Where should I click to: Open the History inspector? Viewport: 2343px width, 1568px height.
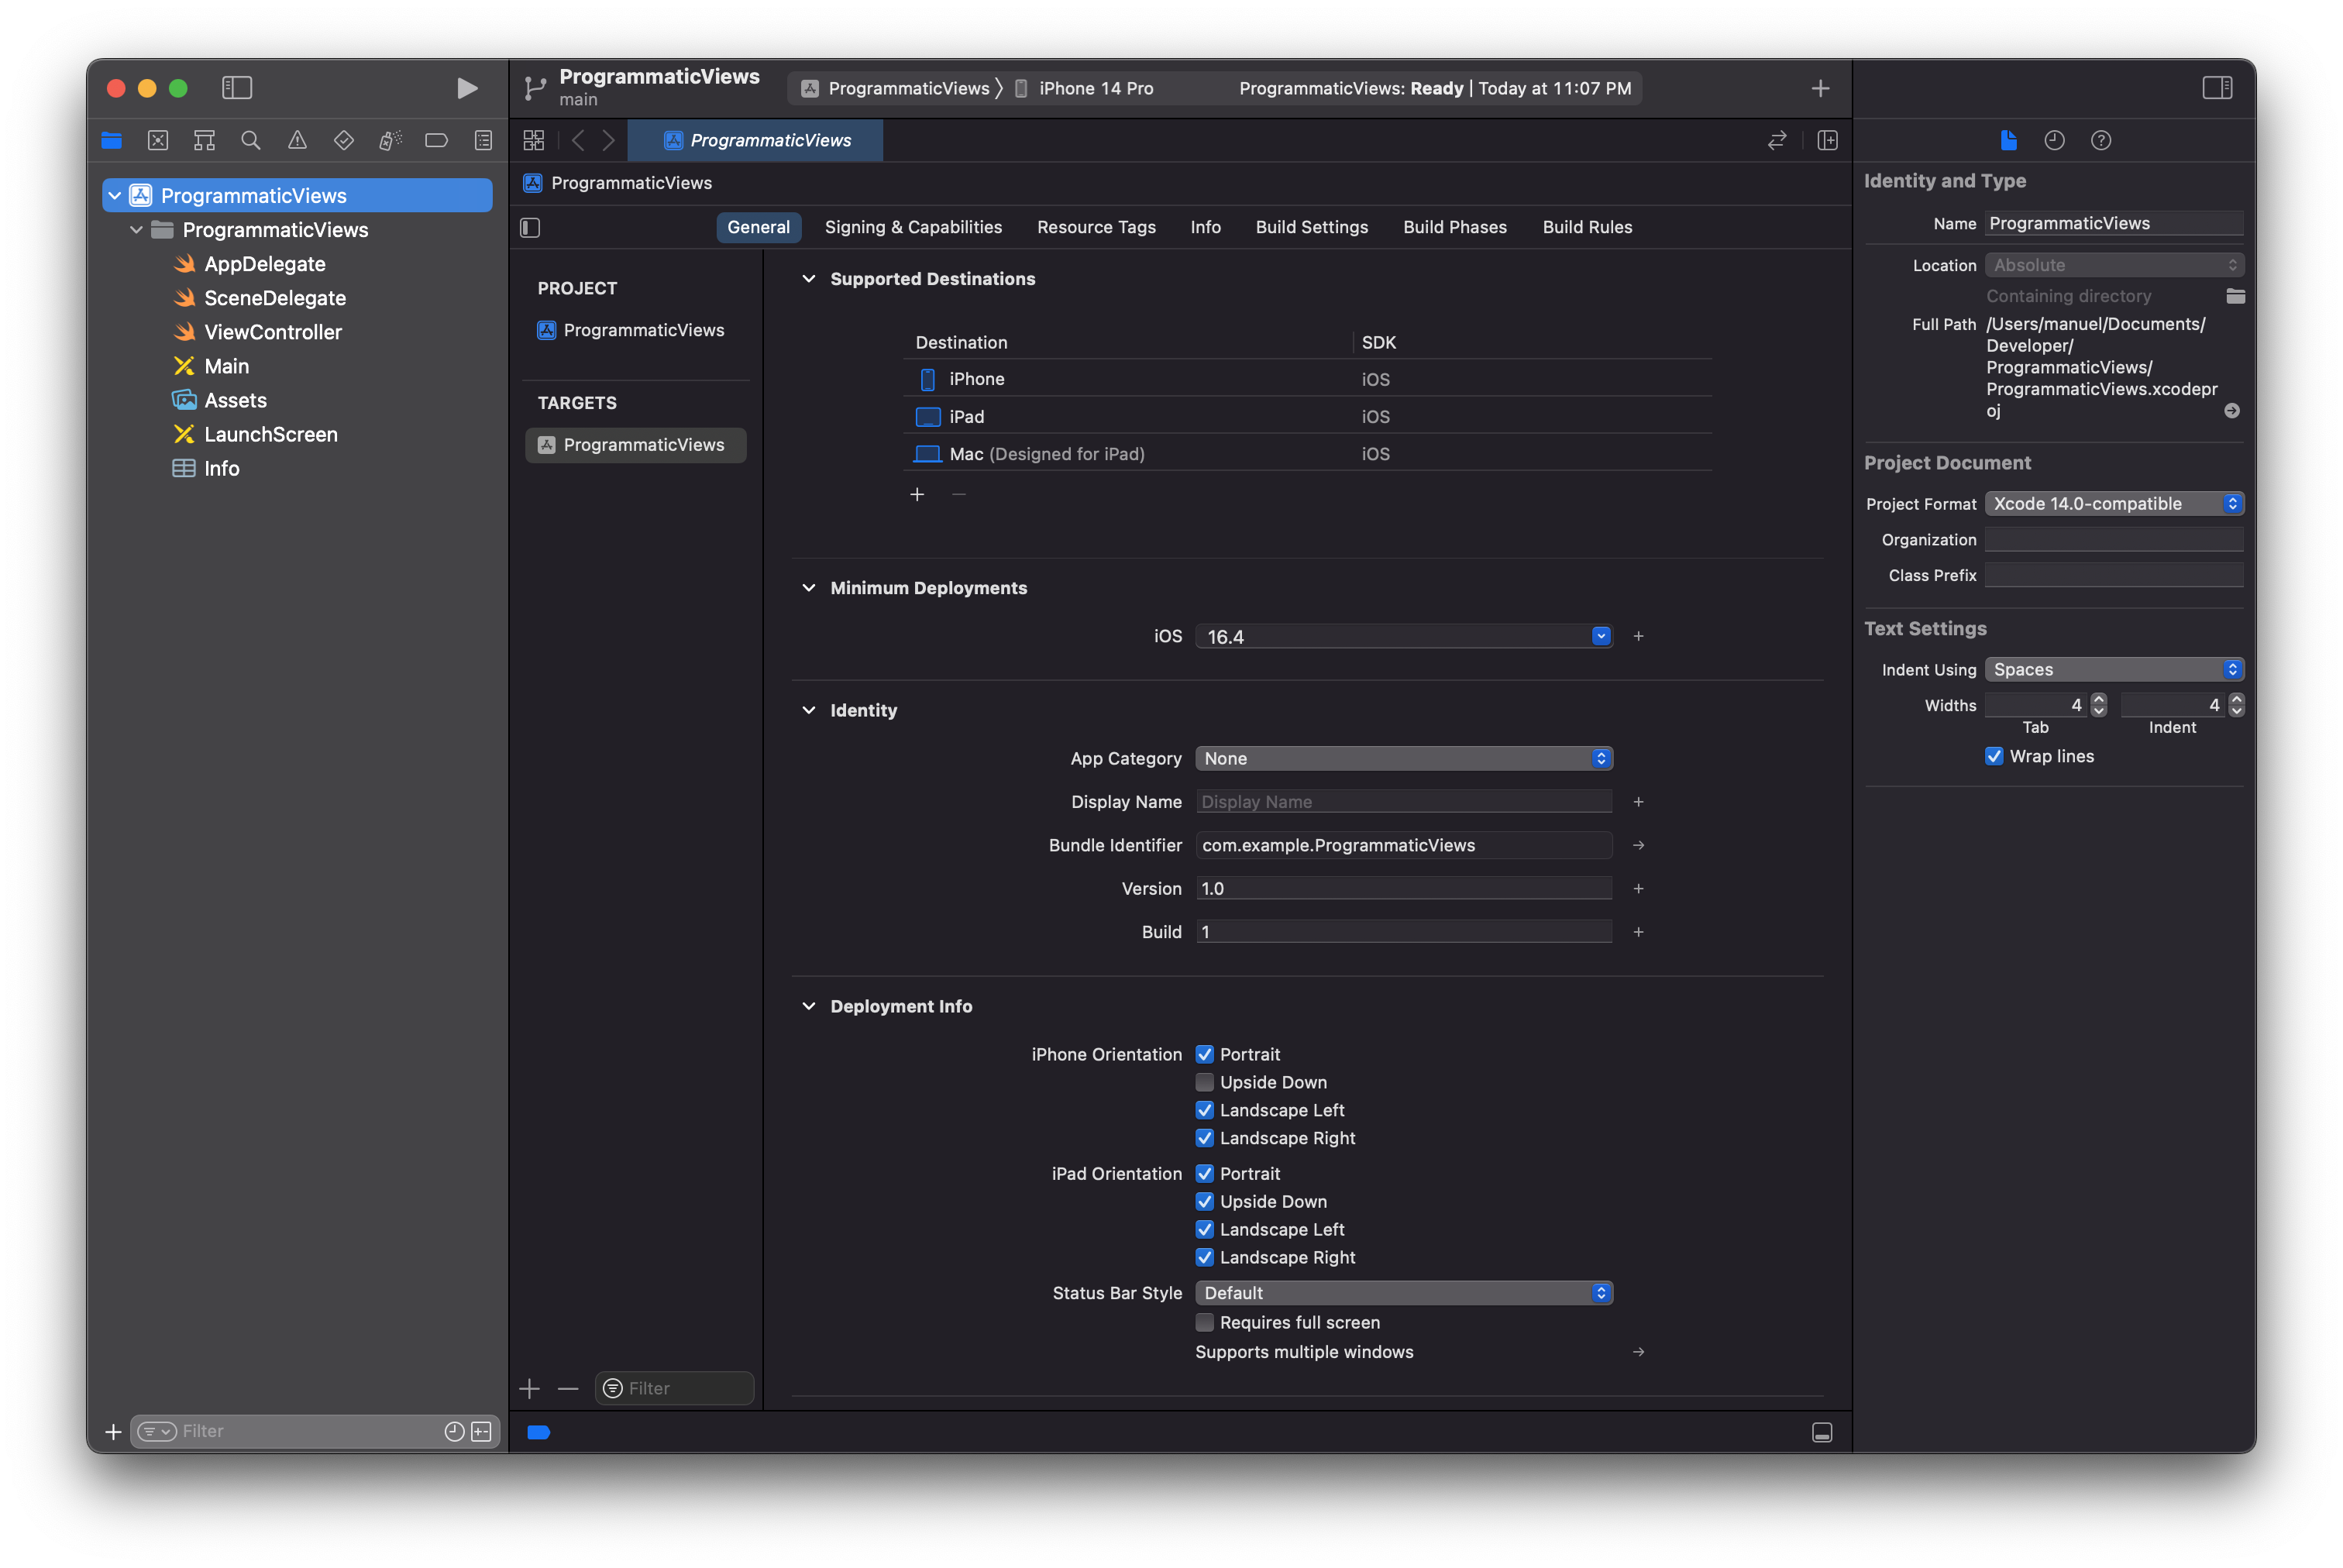[x=2055, y=140]
